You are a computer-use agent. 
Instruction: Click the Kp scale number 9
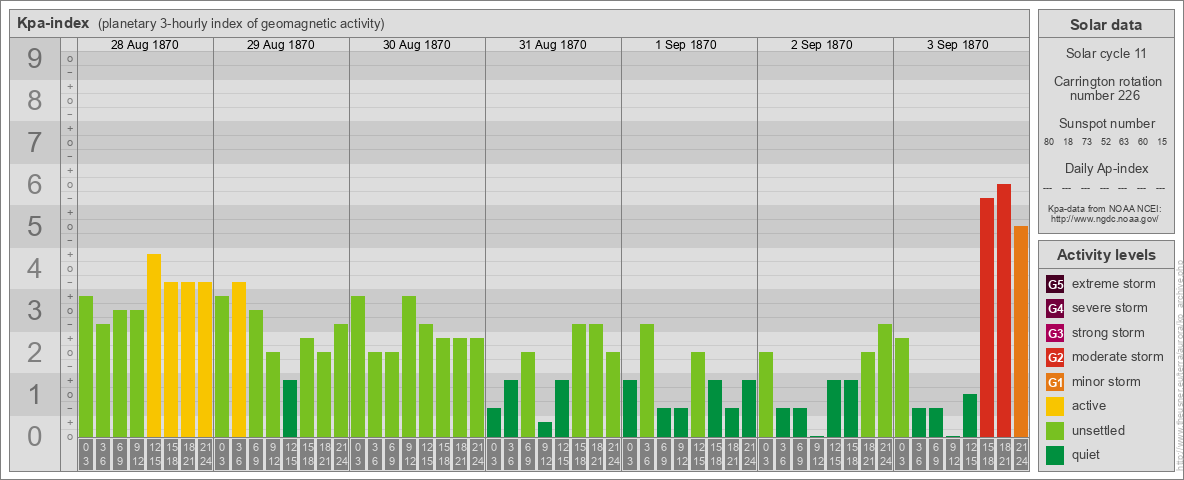(x=35, y=59)
